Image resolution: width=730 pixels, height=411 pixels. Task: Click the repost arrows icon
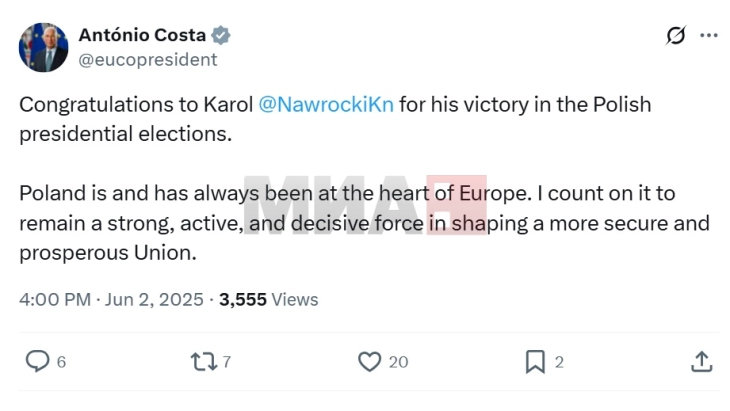tap(204, 362)
